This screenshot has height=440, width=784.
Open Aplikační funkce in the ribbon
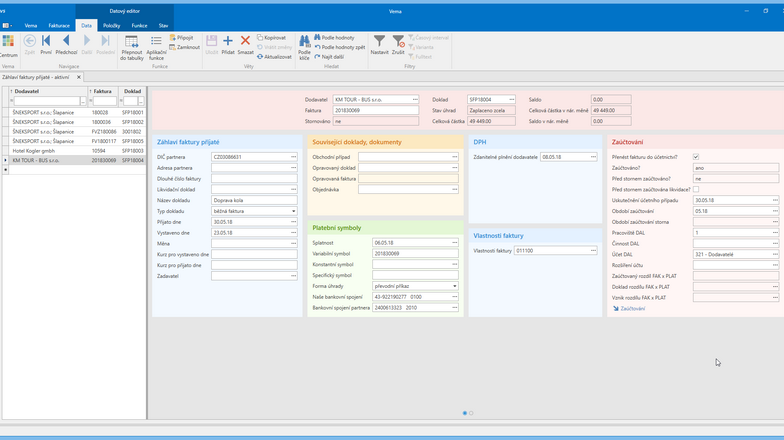click(x=156, y=47)
